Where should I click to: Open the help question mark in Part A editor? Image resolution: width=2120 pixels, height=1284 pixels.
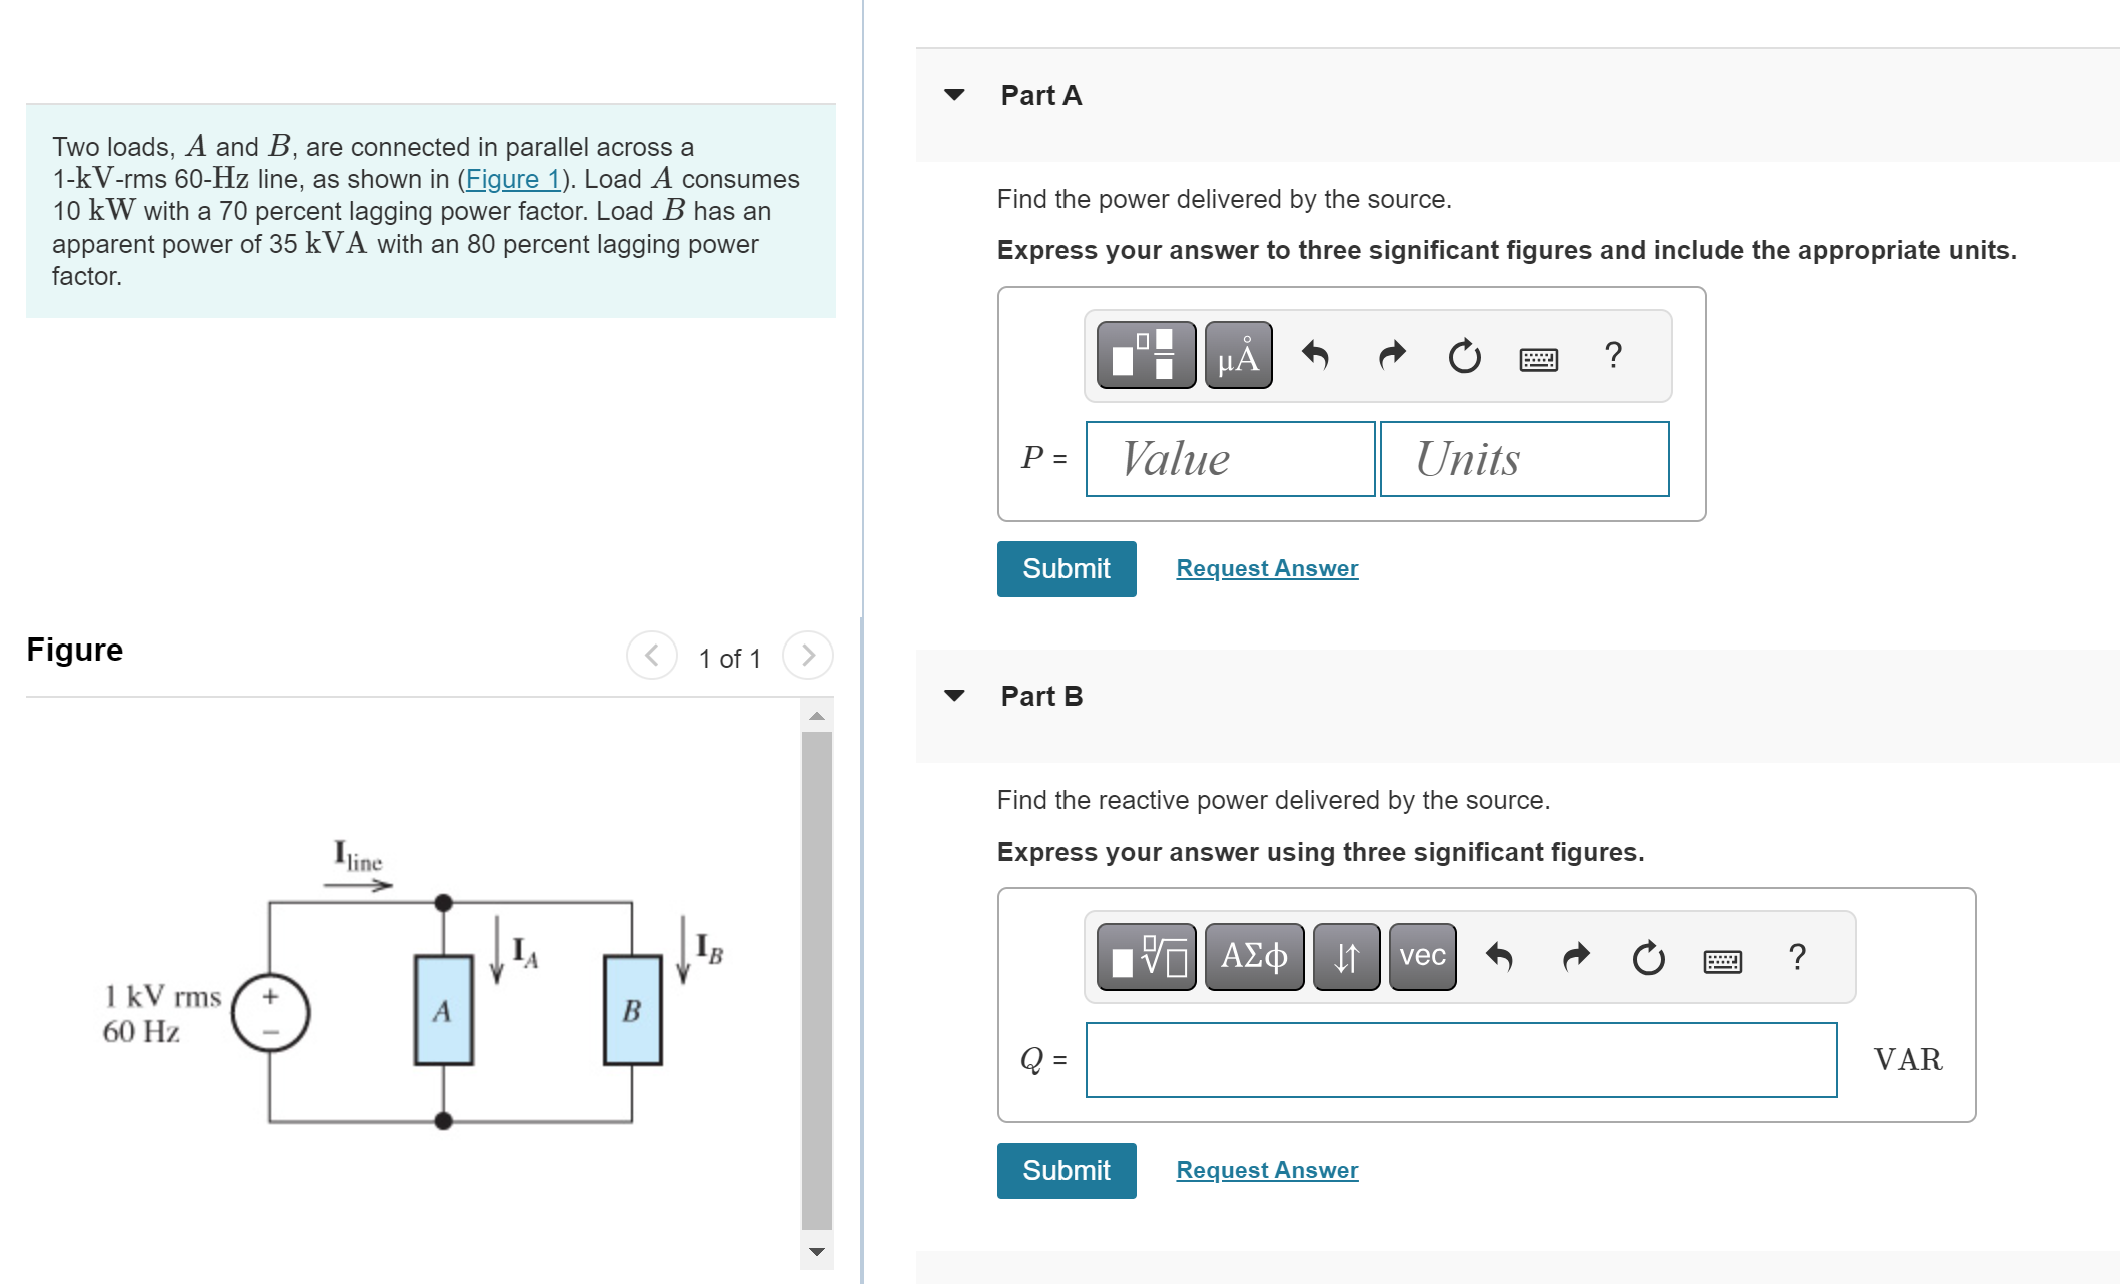click(x=1613, y=354)
